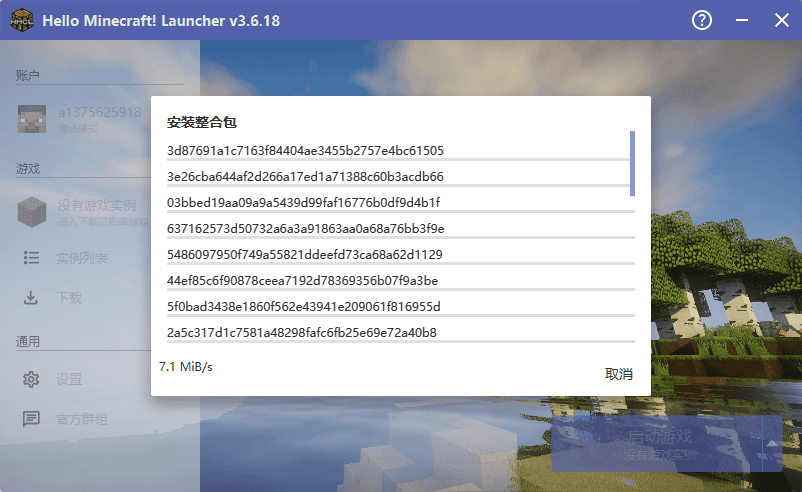Click the HMCL logo in title bar
802x492 pixels.
[20, 20]
